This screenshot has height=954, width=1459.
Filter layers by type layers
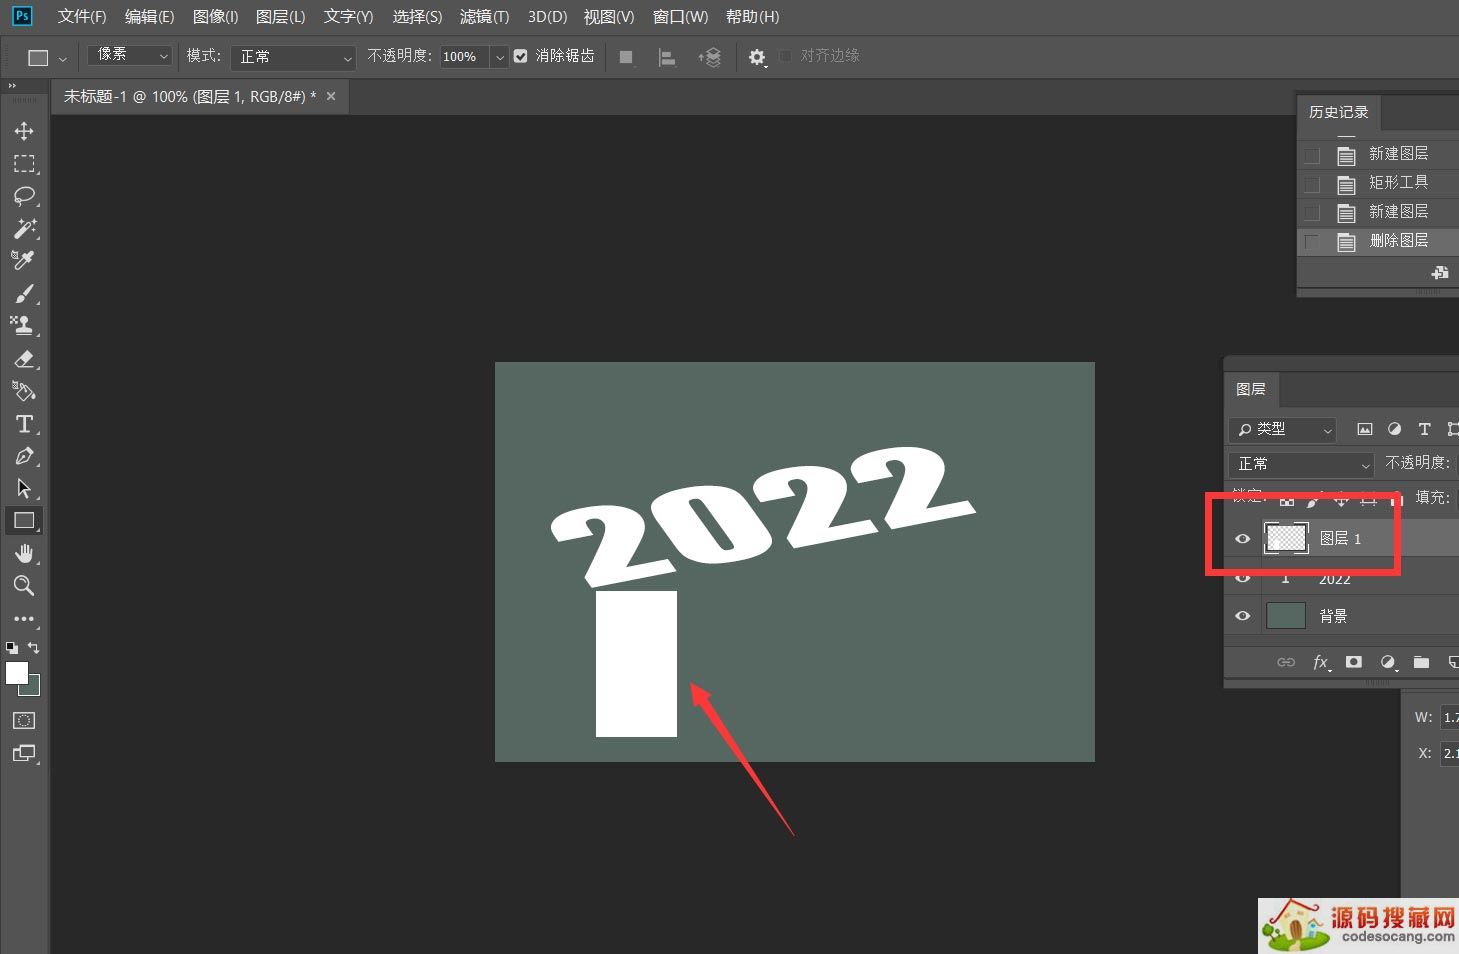(x=1424, y=429)
